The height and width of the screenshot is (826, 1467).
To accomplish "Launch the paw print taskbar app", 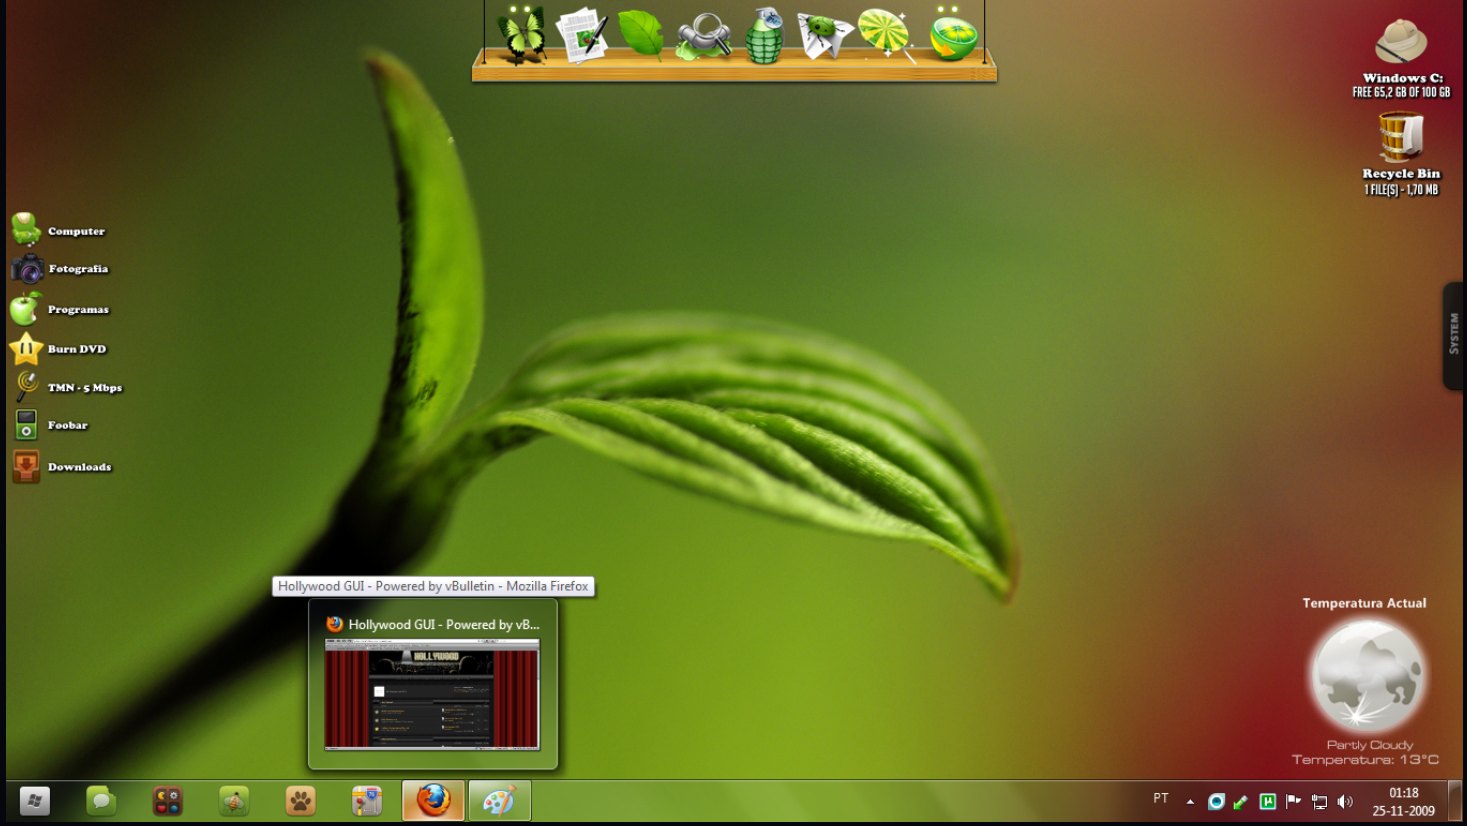I will pyautogui.click(x=300, y=801).
